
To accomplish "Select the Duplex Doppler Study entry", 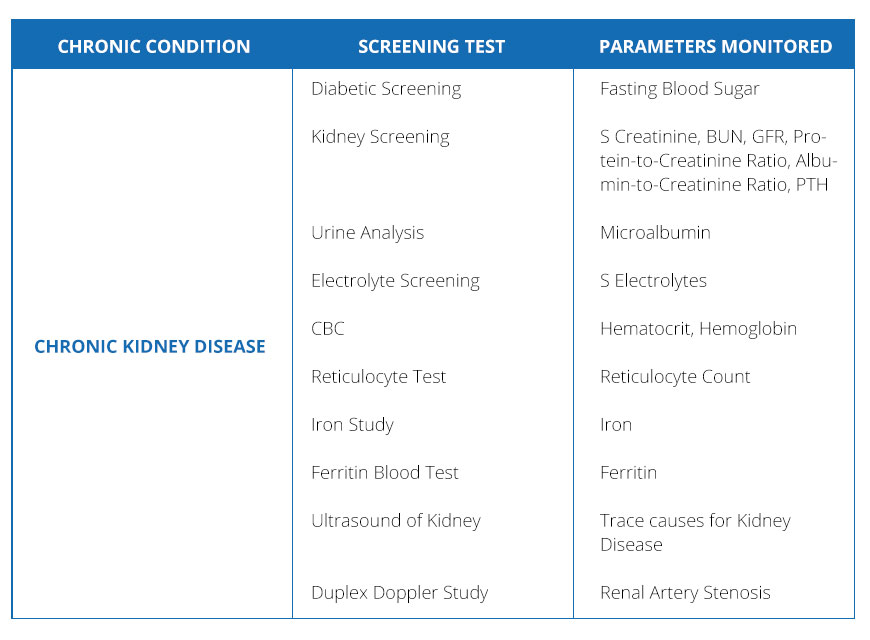I will pos(399,592).
